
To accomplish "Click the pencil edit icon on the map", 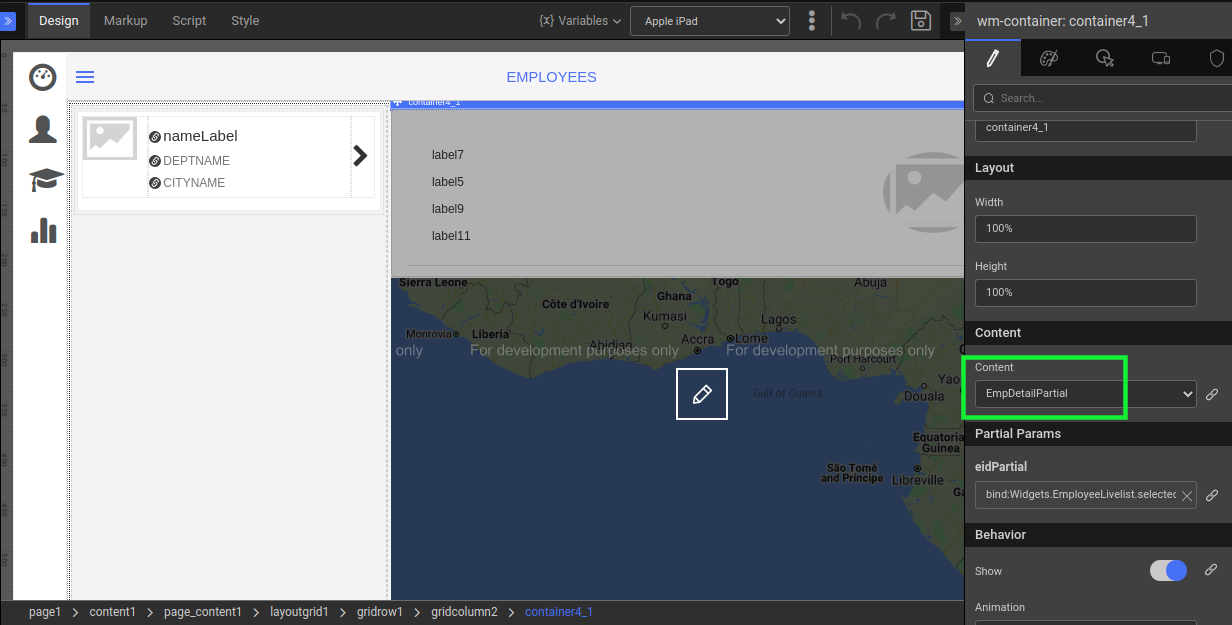I will (x=702, y=394).
